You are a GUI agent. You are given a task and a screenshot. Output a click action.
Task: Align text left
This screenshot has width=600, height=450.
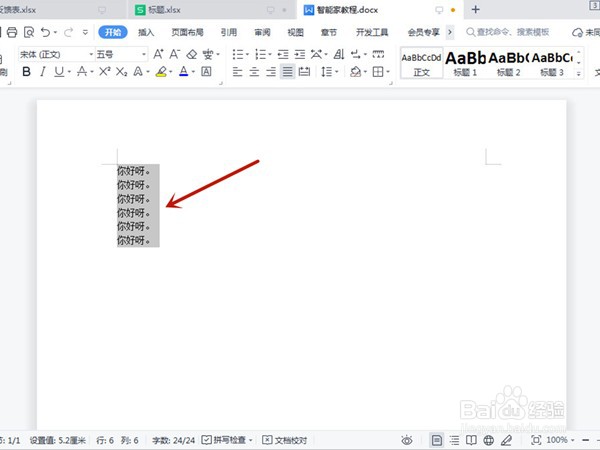pyautogui.click(x=237, y=72)
